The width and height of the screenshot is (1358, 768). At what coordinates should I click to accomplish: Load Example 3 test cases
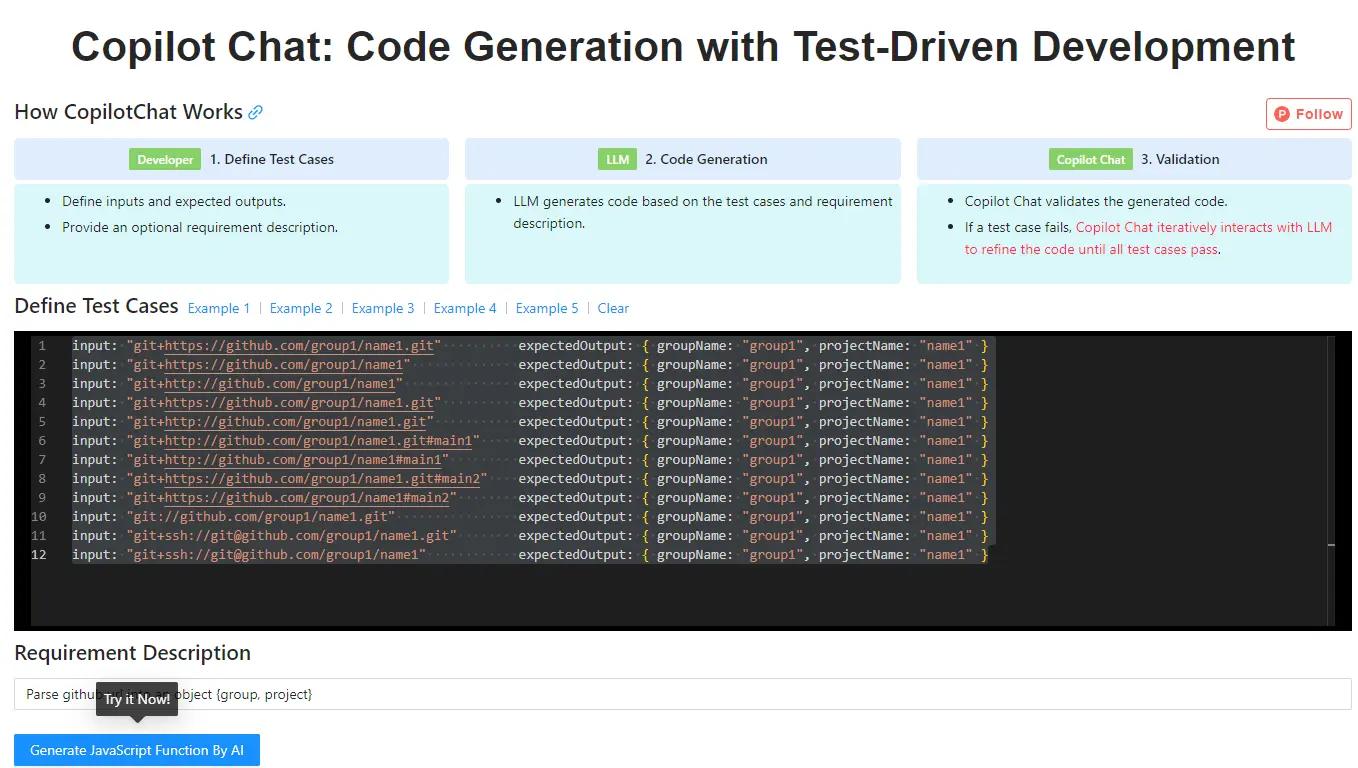pos(383,308)
